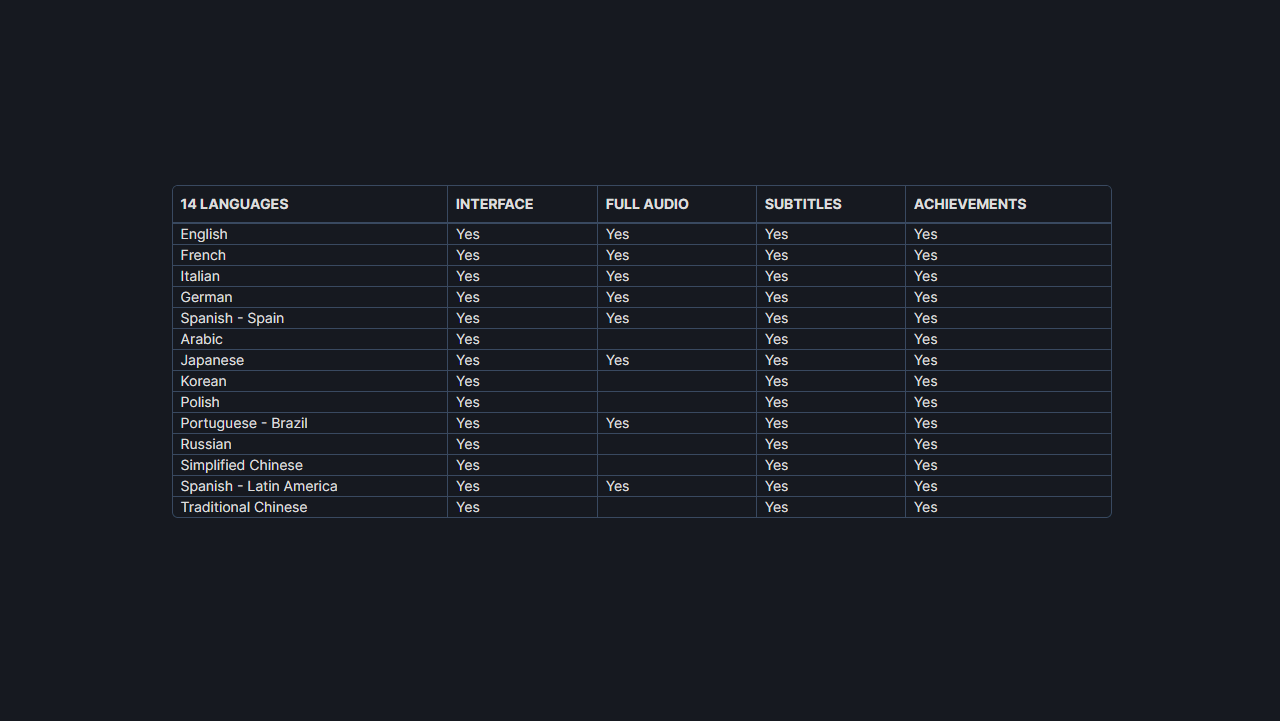Click the Achievements "Yes" for Japanese
Screen dimensions: 1280x721
(925, 360)
